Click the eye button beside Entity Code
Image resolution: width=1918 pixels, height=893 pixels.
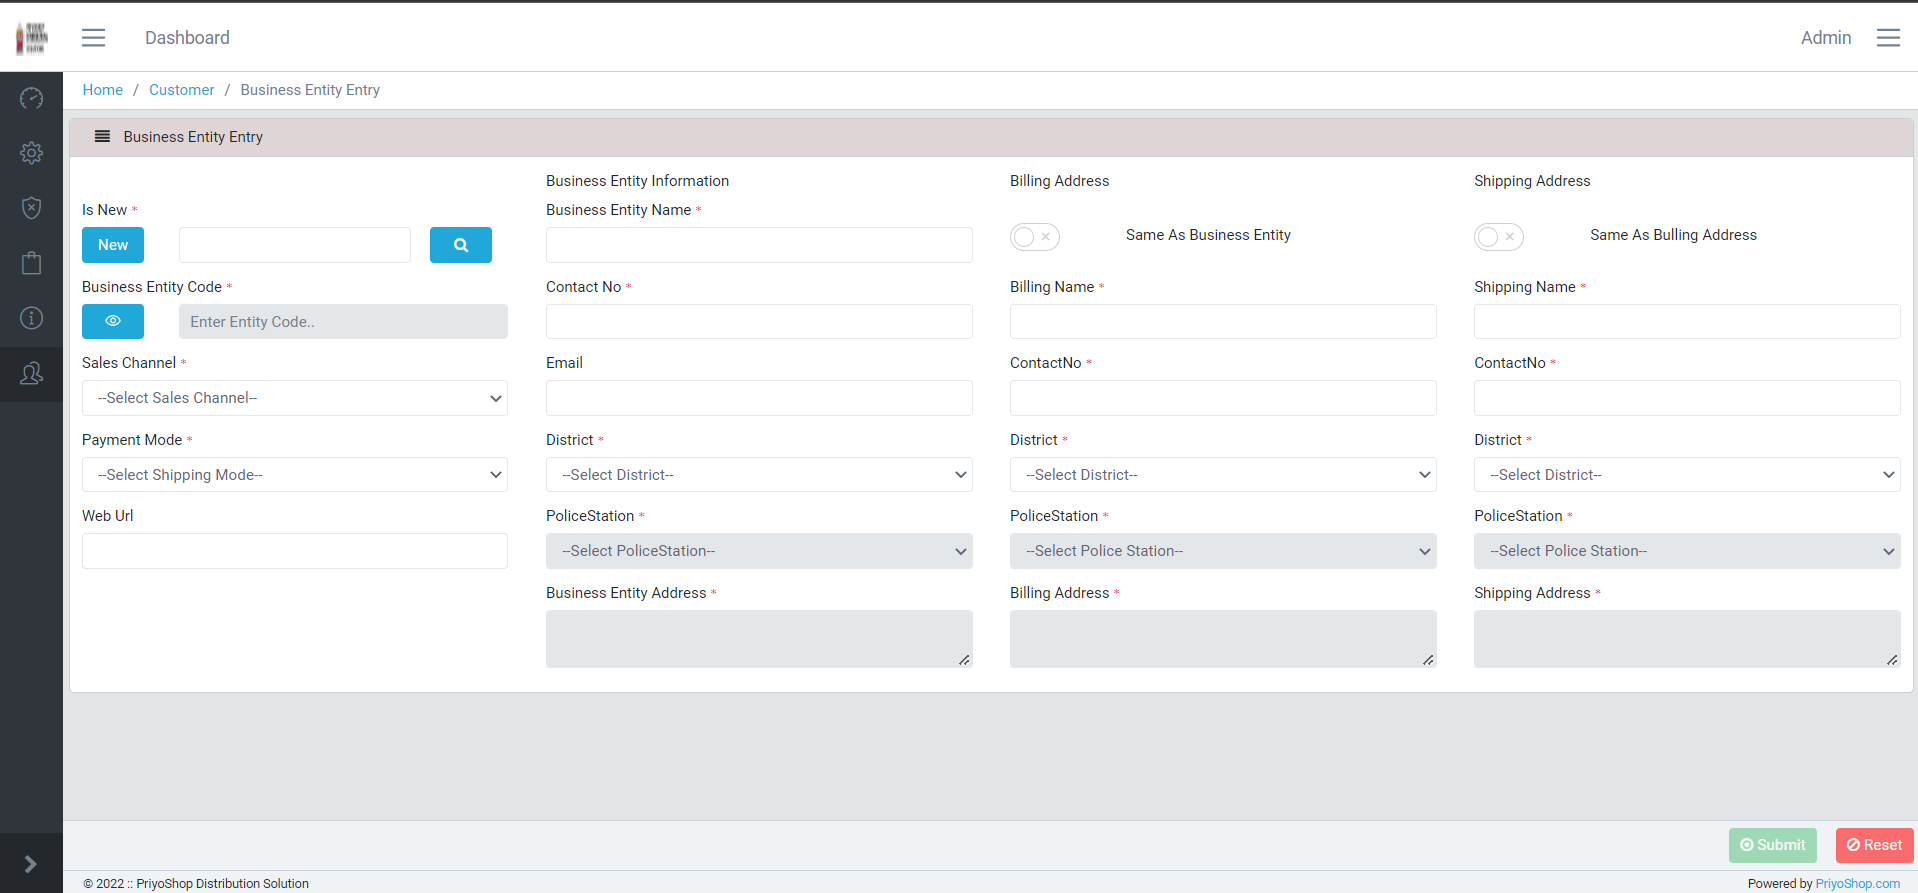click(x=113, y=321)
